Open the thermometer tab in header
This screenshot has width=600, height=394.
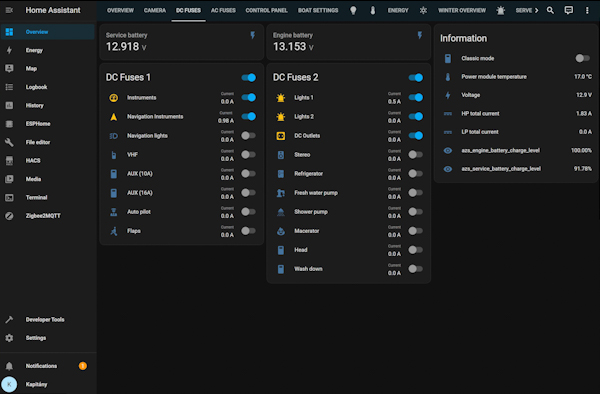click(373, 10)
